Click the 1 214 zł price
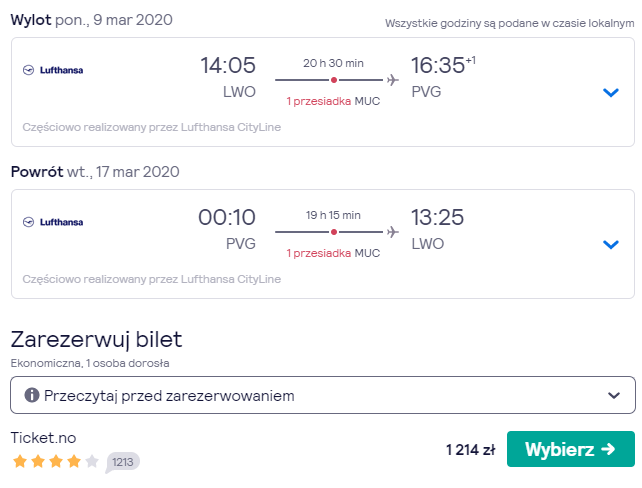 click(x=470, y=450)
